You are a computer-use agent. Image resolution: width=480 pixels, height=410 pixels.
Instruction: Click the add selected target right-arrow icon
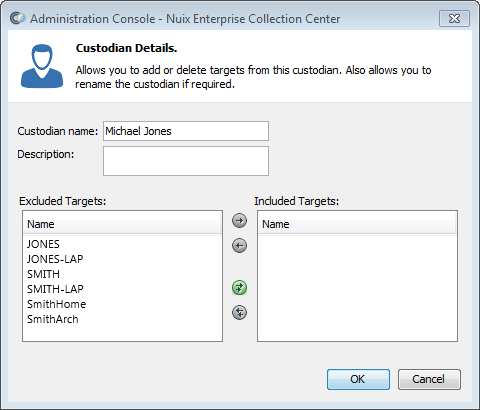coord(239,220)
